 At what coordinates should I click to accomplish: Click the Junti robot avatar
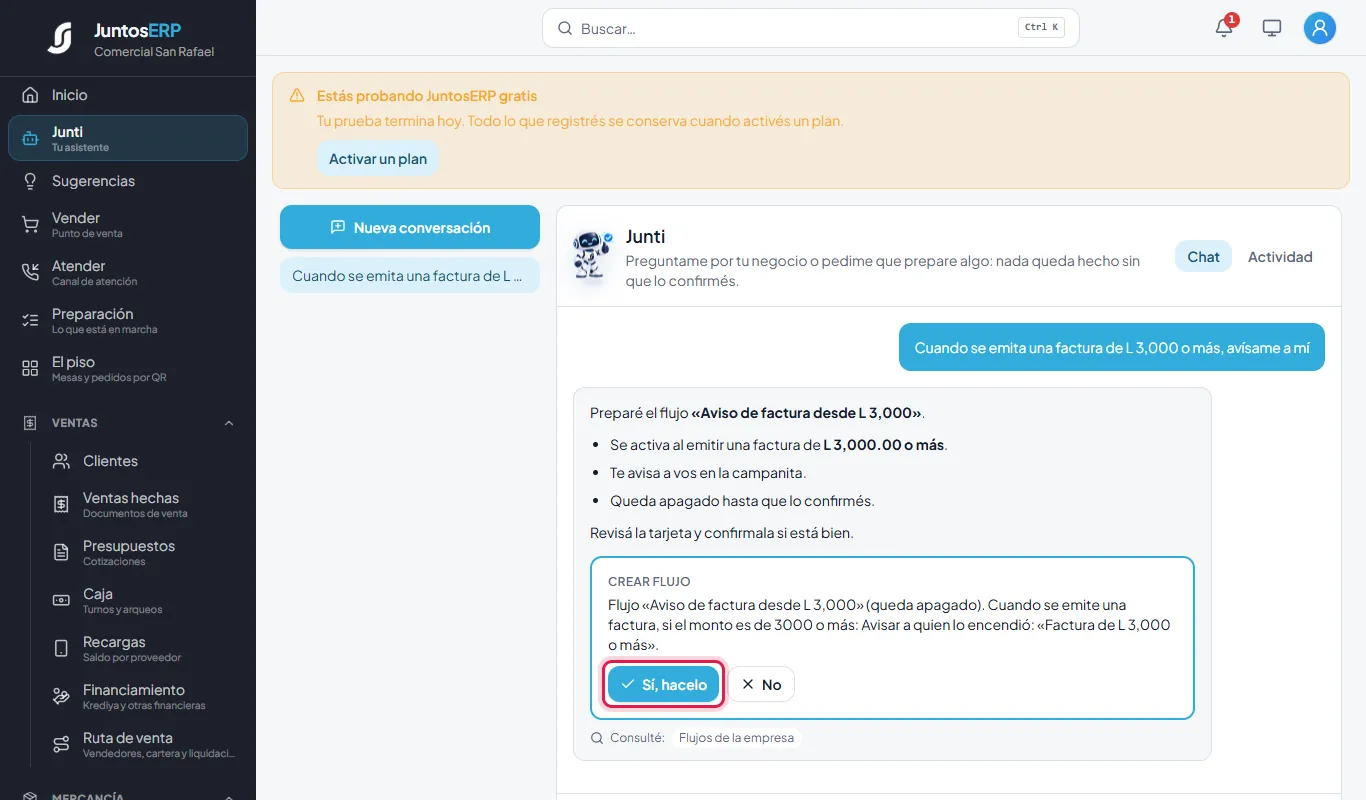593,255
